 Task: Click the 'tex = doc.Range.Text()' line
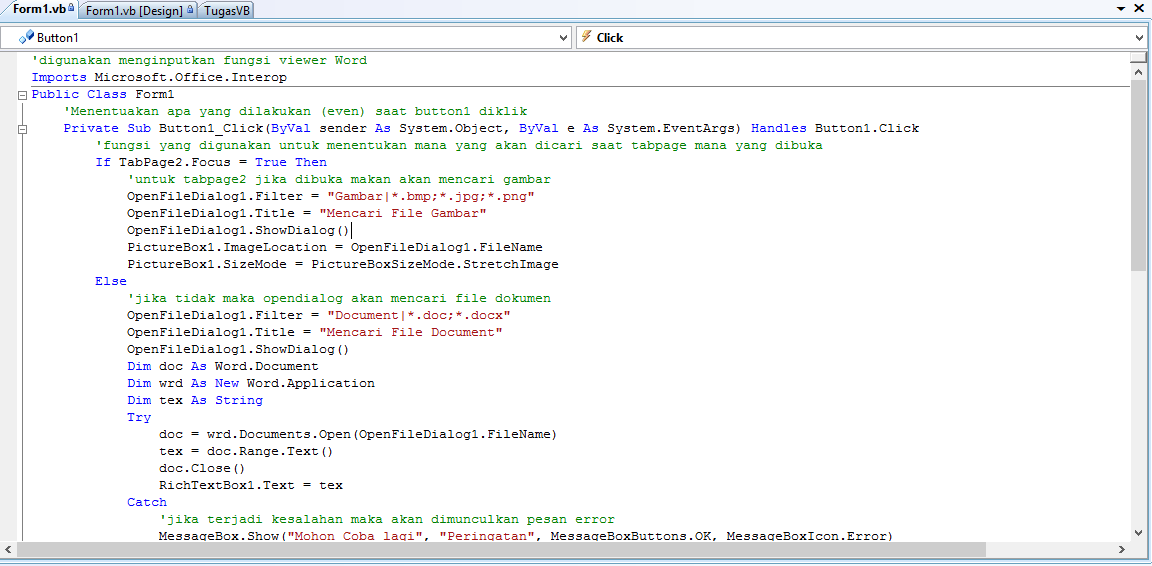point(246,451)
